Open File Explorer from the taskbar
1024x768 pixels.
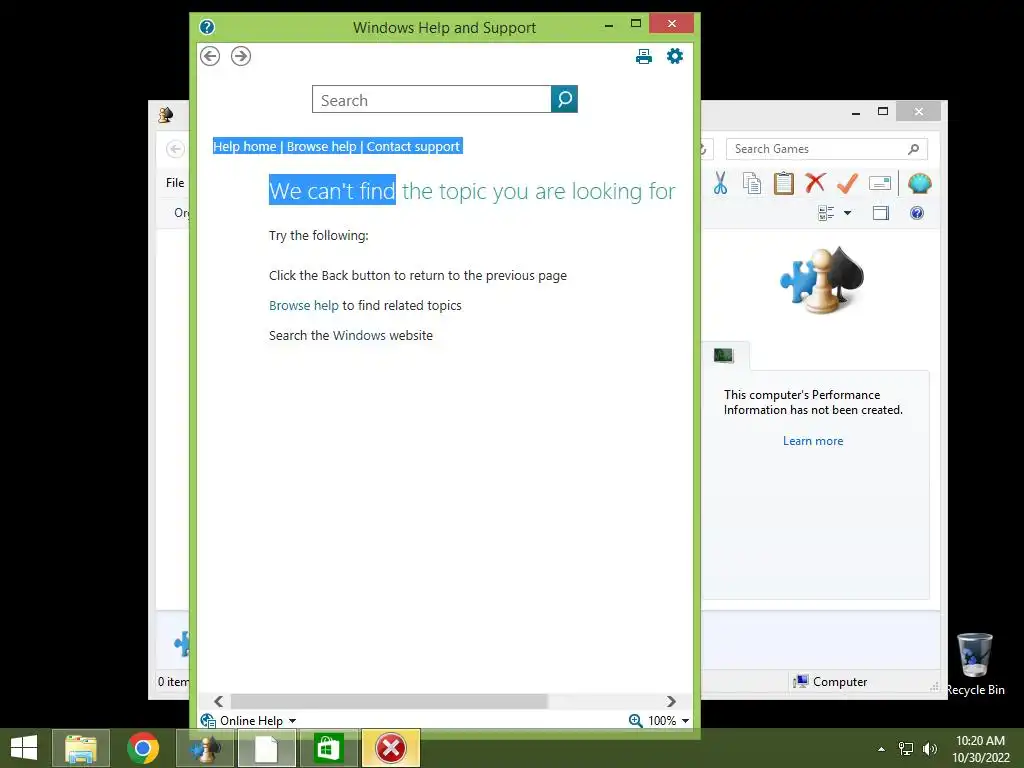81,748
